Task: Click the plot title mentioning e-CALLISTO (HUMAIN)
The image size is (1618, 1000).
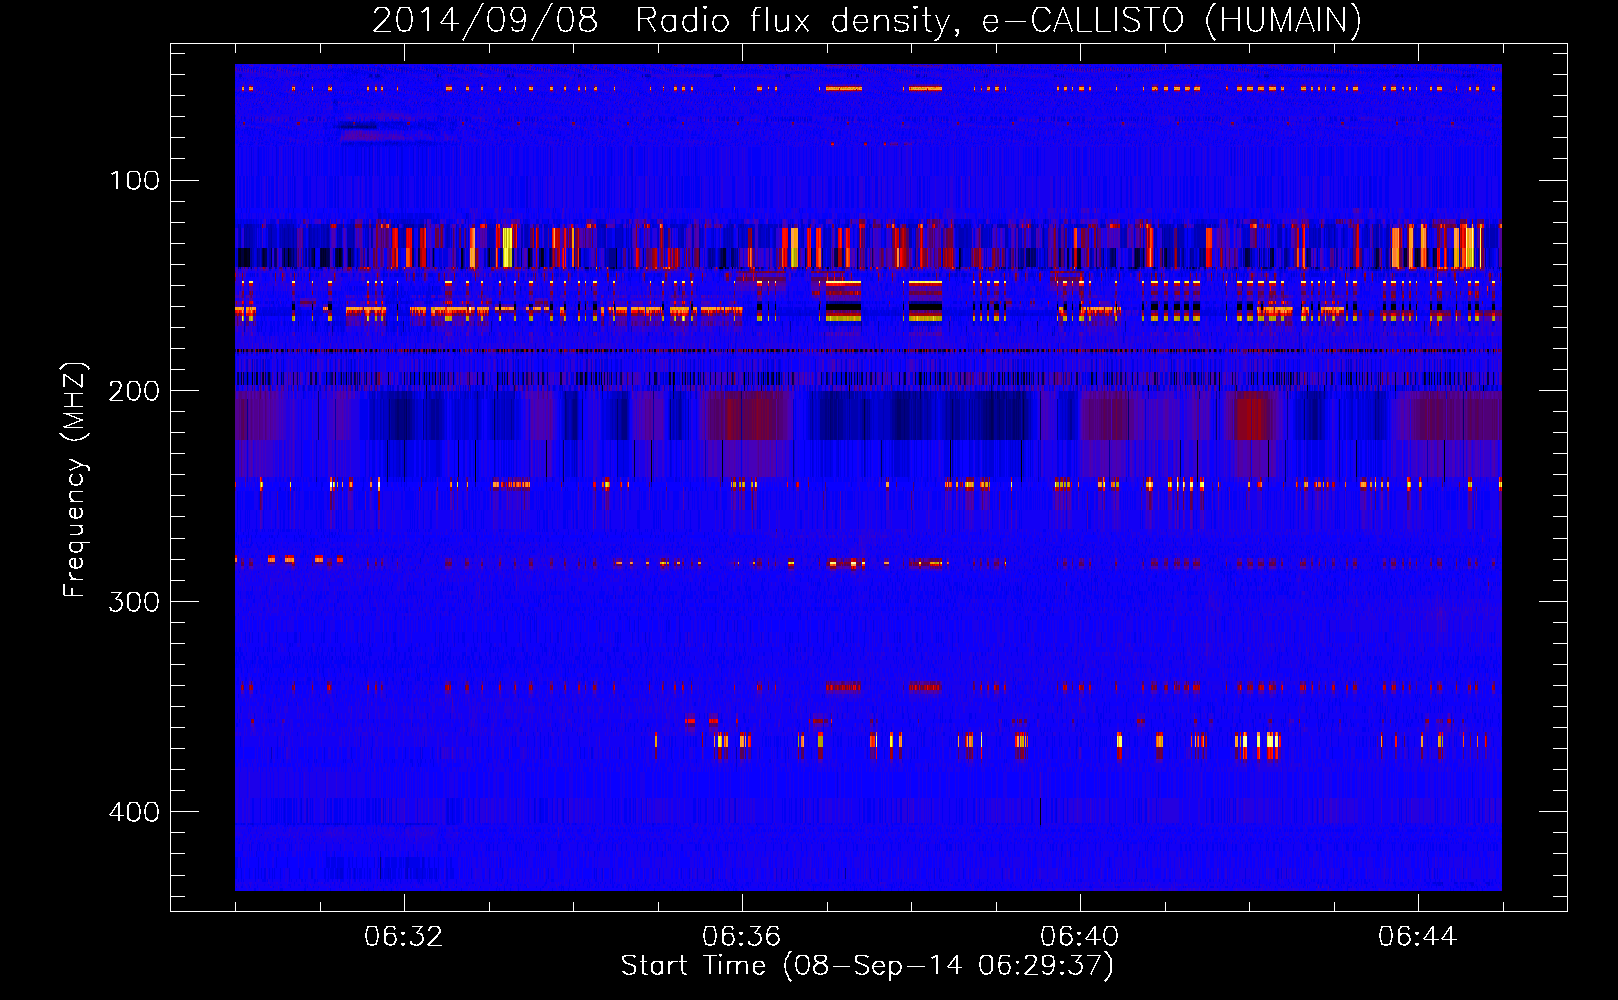Action: coord(867,20)
